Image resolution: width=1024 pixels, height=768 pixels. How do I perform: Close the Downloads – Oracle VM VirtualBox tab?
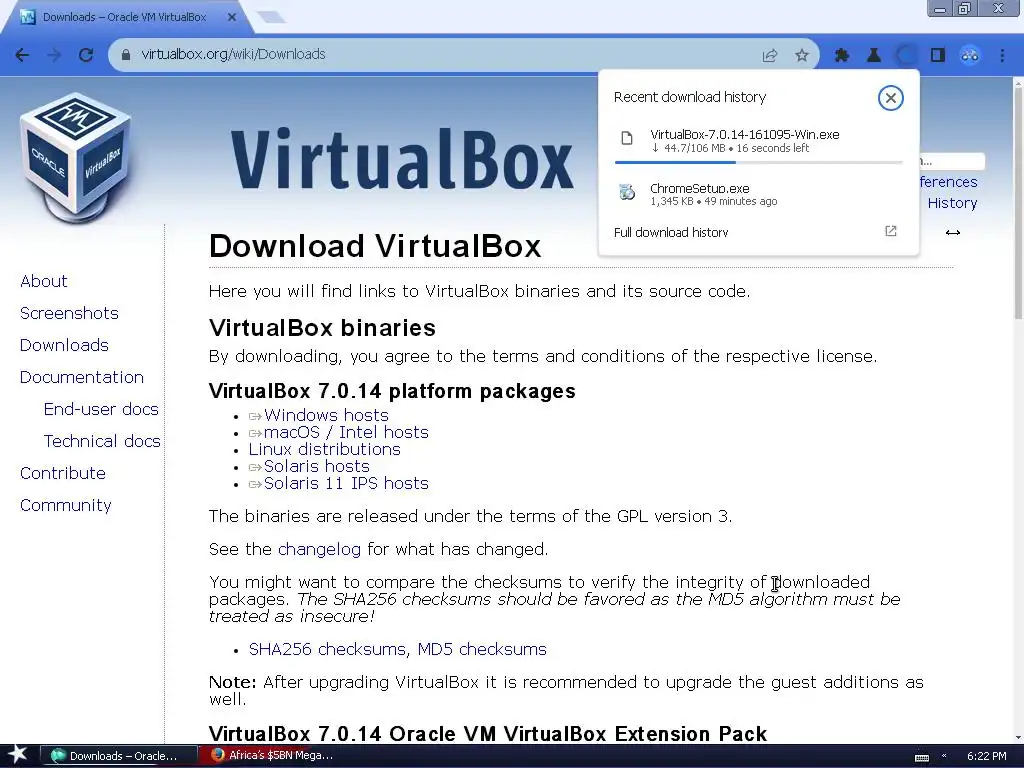pos(232,17)
